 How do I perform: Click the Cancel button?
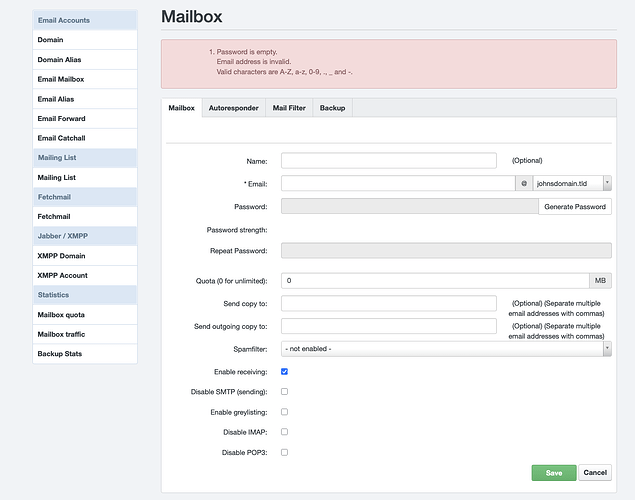coord(595,472)
